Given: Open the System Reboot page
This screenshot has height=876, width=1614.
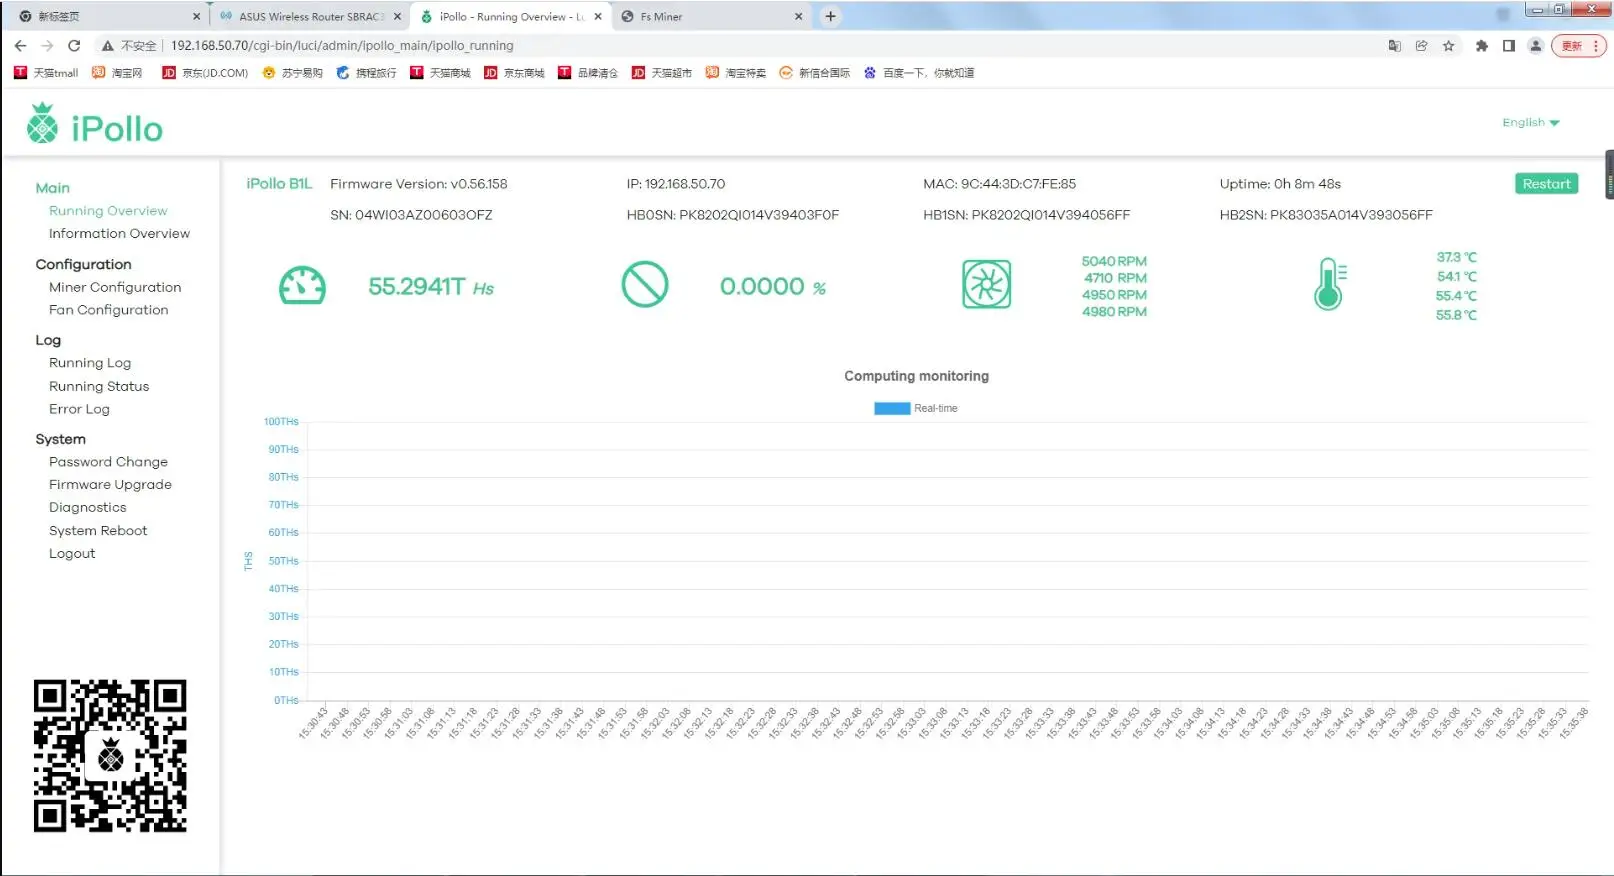Looking at the screenshot, I should point(98,531).
